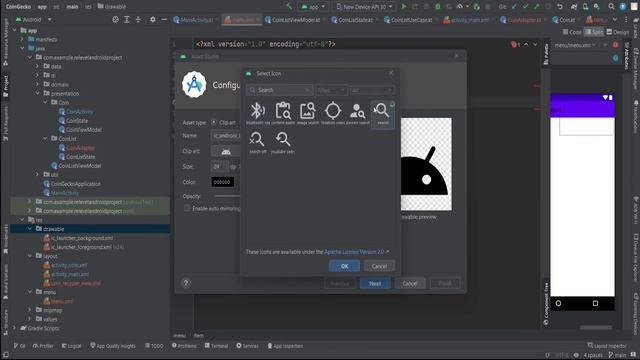
Task: Open ic_launcher_background.xml in the tree
Action: click(82, 238)
